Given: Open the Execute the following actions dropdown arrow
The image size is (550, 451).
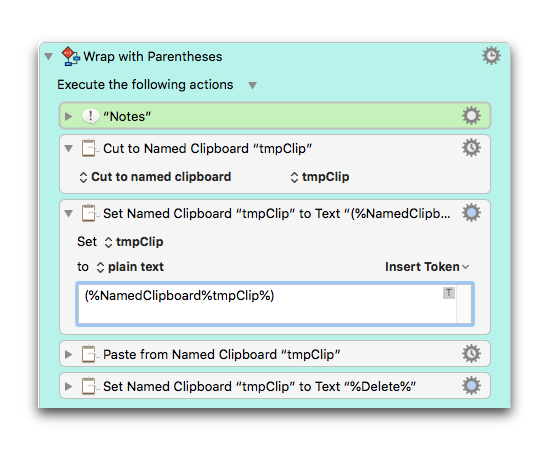Looking at the screenshot, I should [253, 85].
